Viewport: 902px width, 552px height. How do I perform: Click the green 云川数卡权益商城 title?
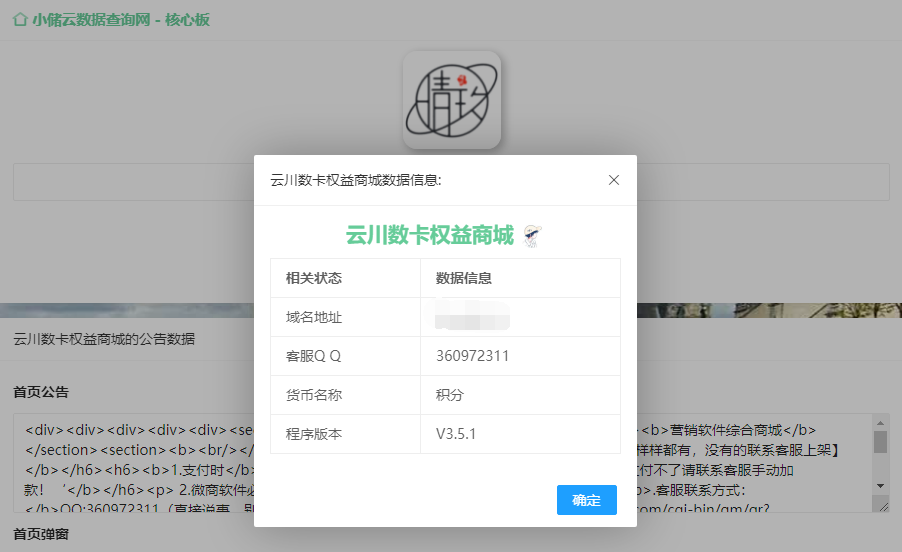tap(430, 235)
